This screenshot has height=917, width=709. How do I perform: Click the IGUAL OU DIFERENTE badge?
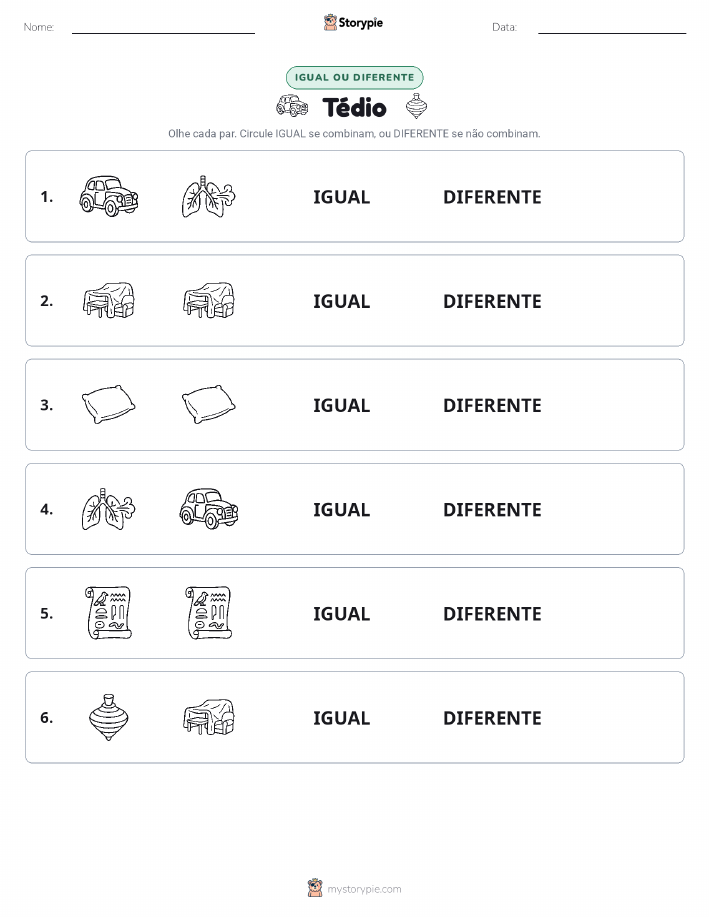coord(354,77)
